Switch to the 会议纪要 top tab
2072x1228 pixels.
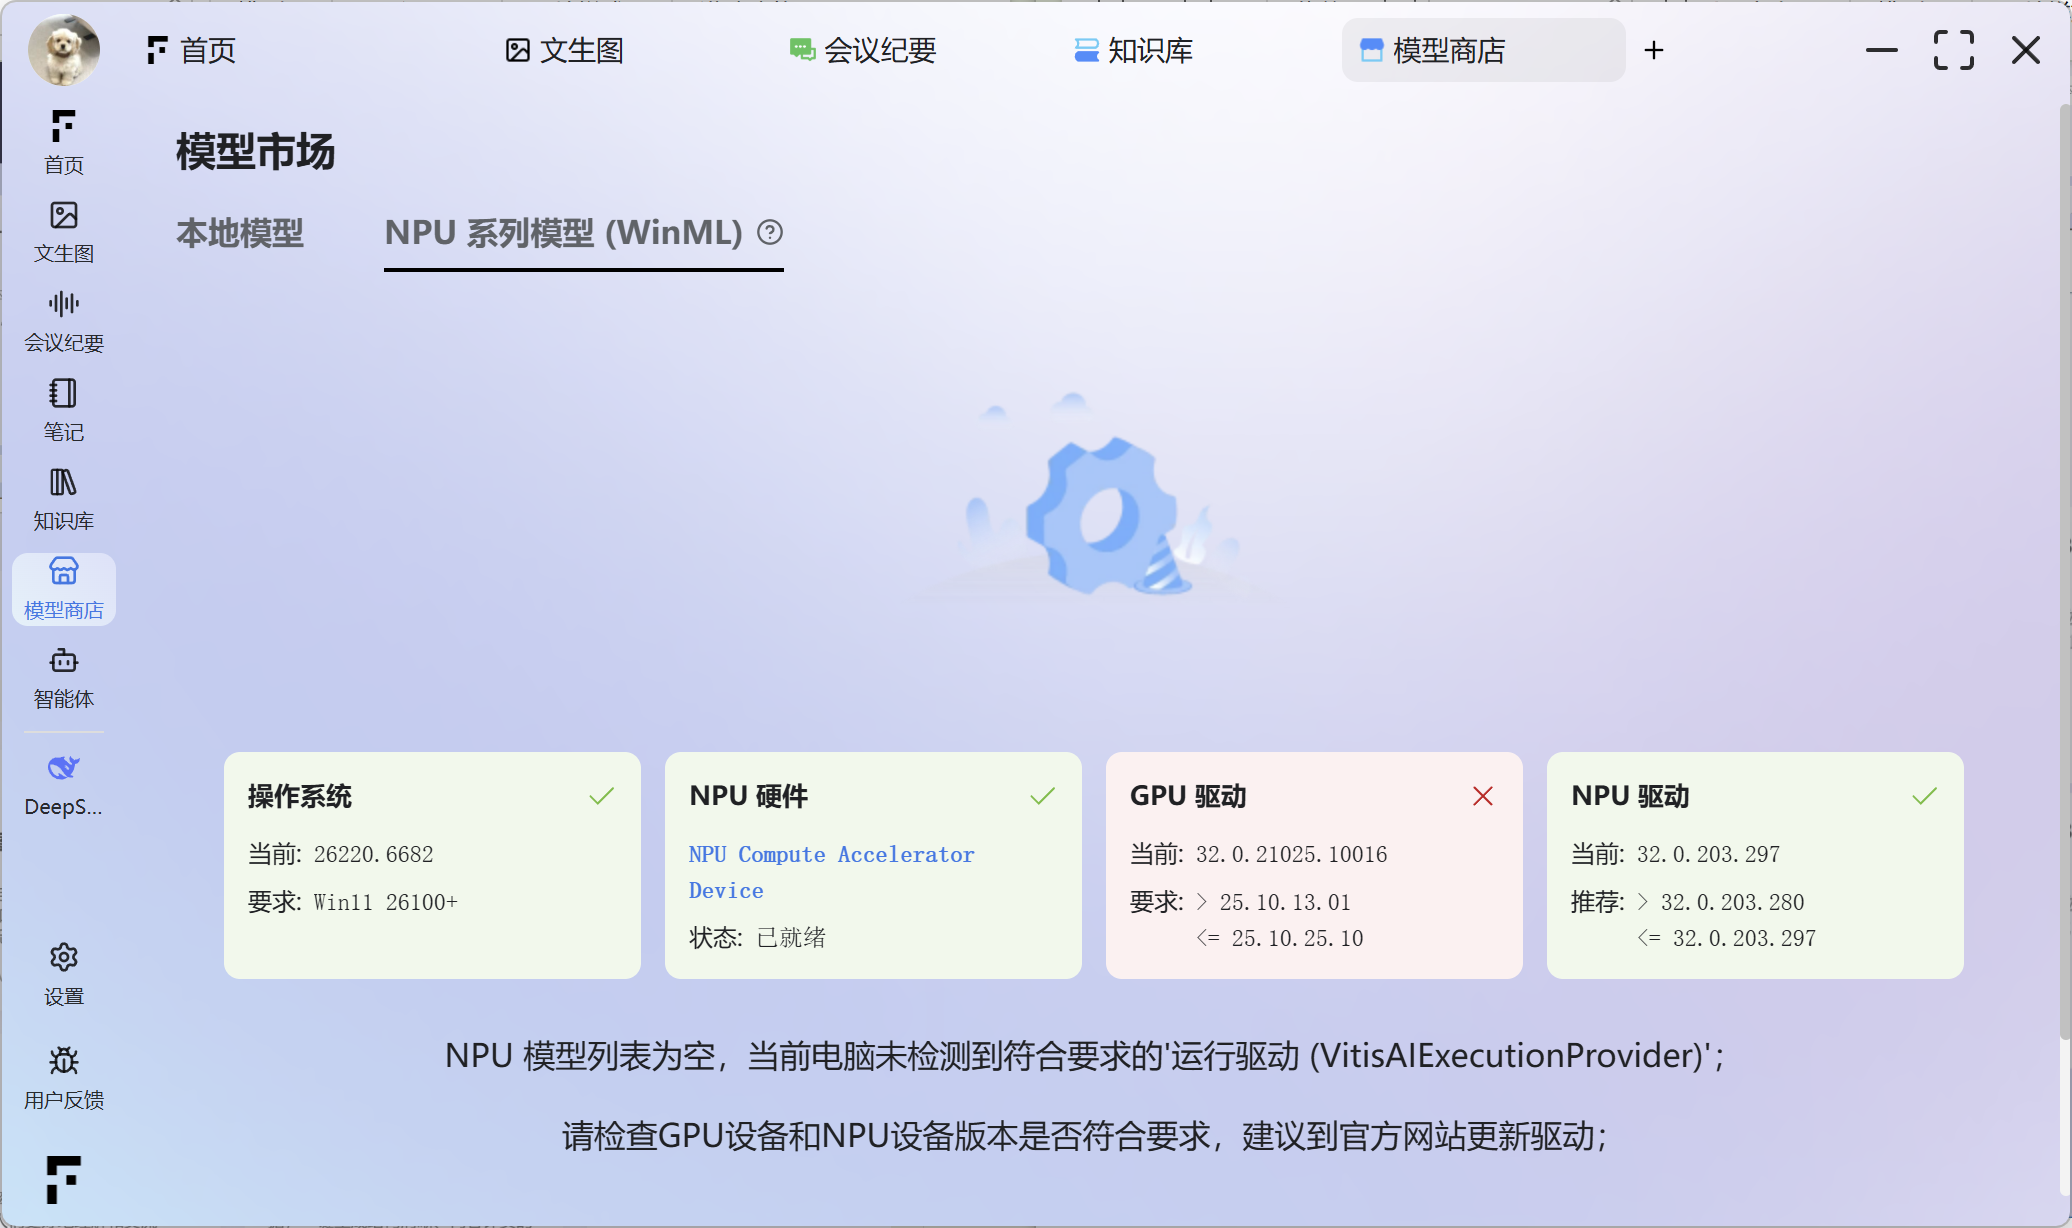[x=863, y=50]
